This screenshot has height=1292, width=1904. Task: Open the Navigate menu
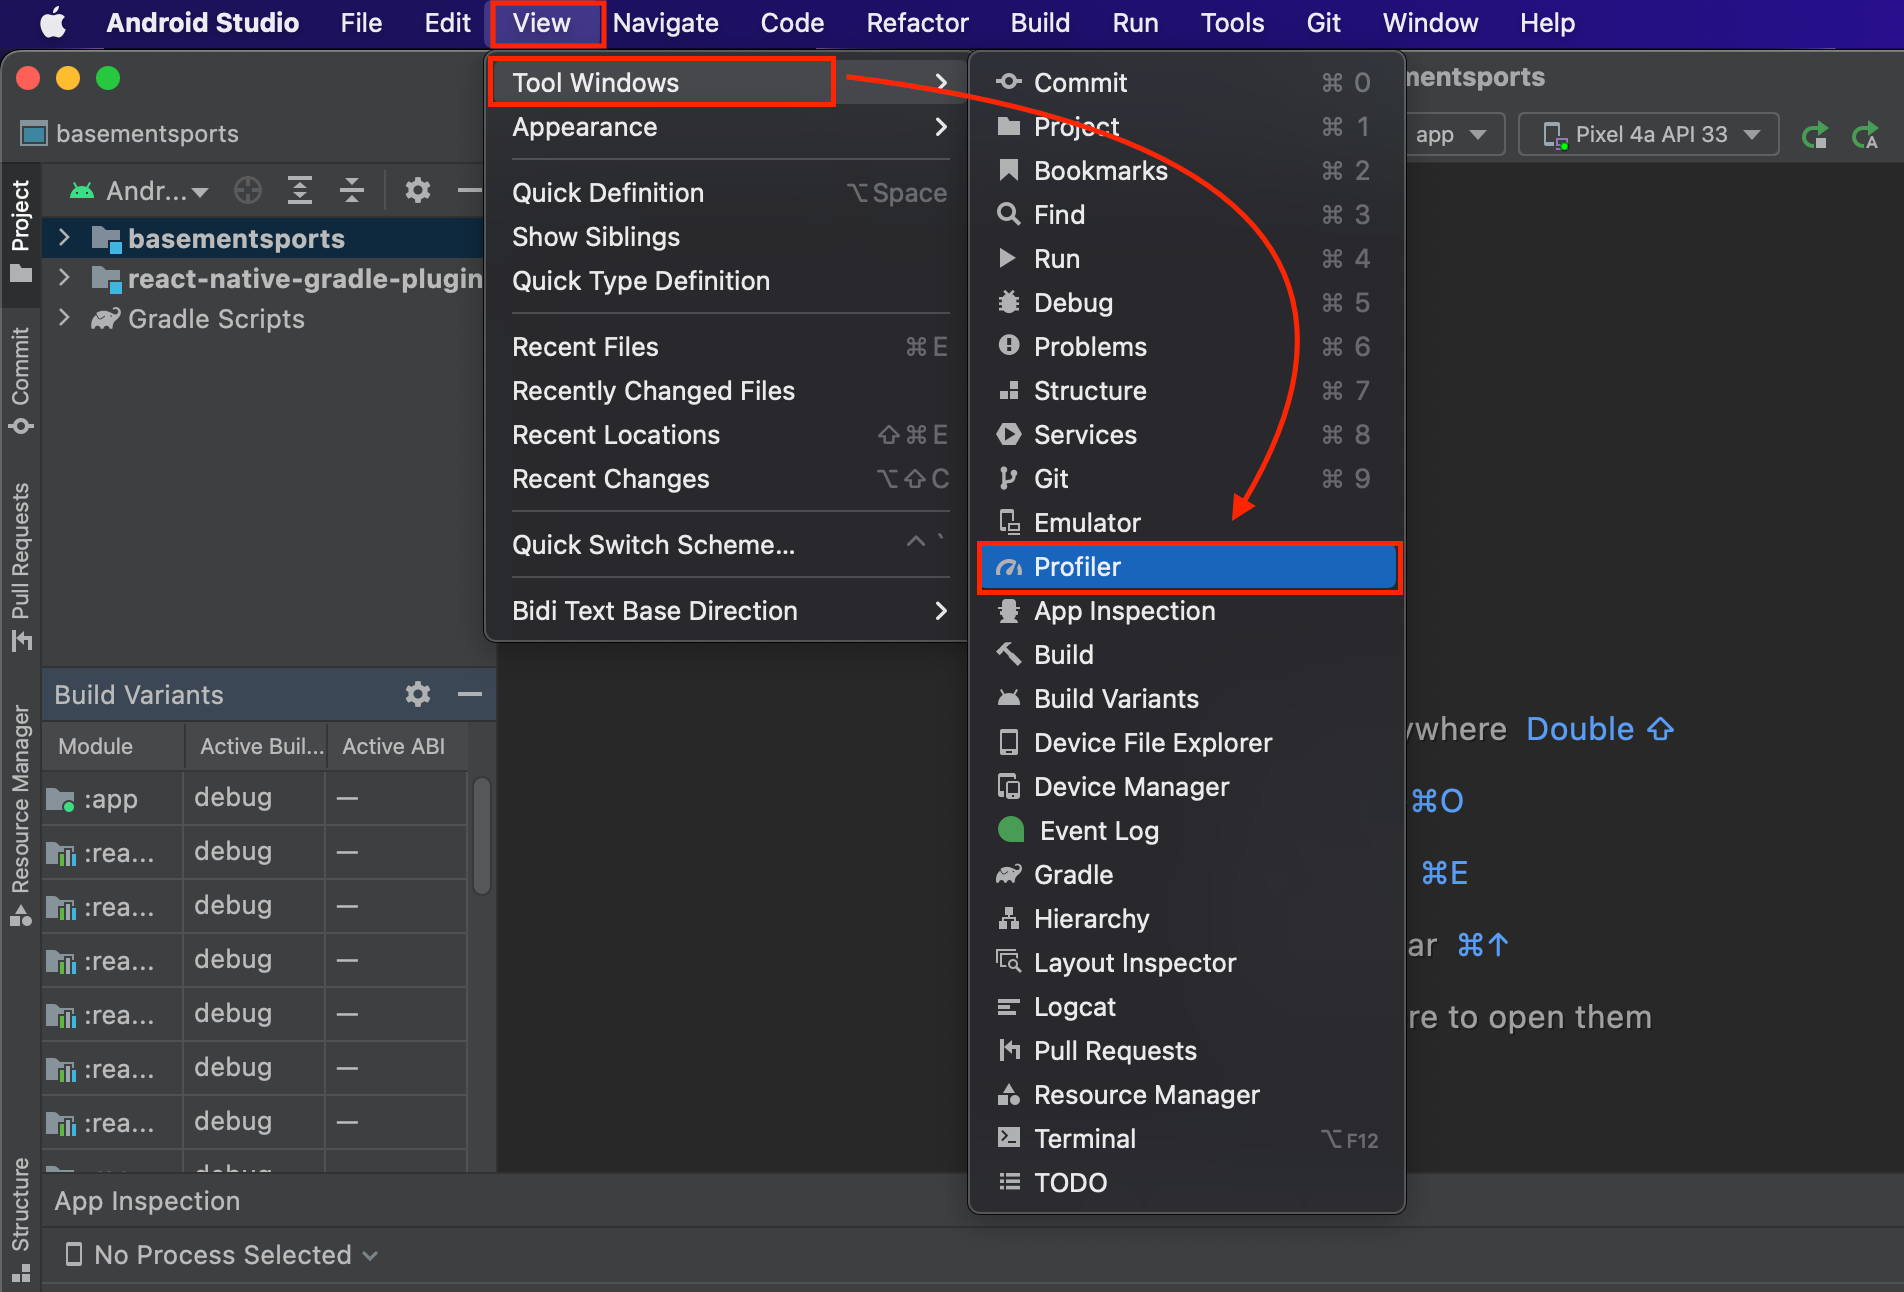(x=665, y=22)
